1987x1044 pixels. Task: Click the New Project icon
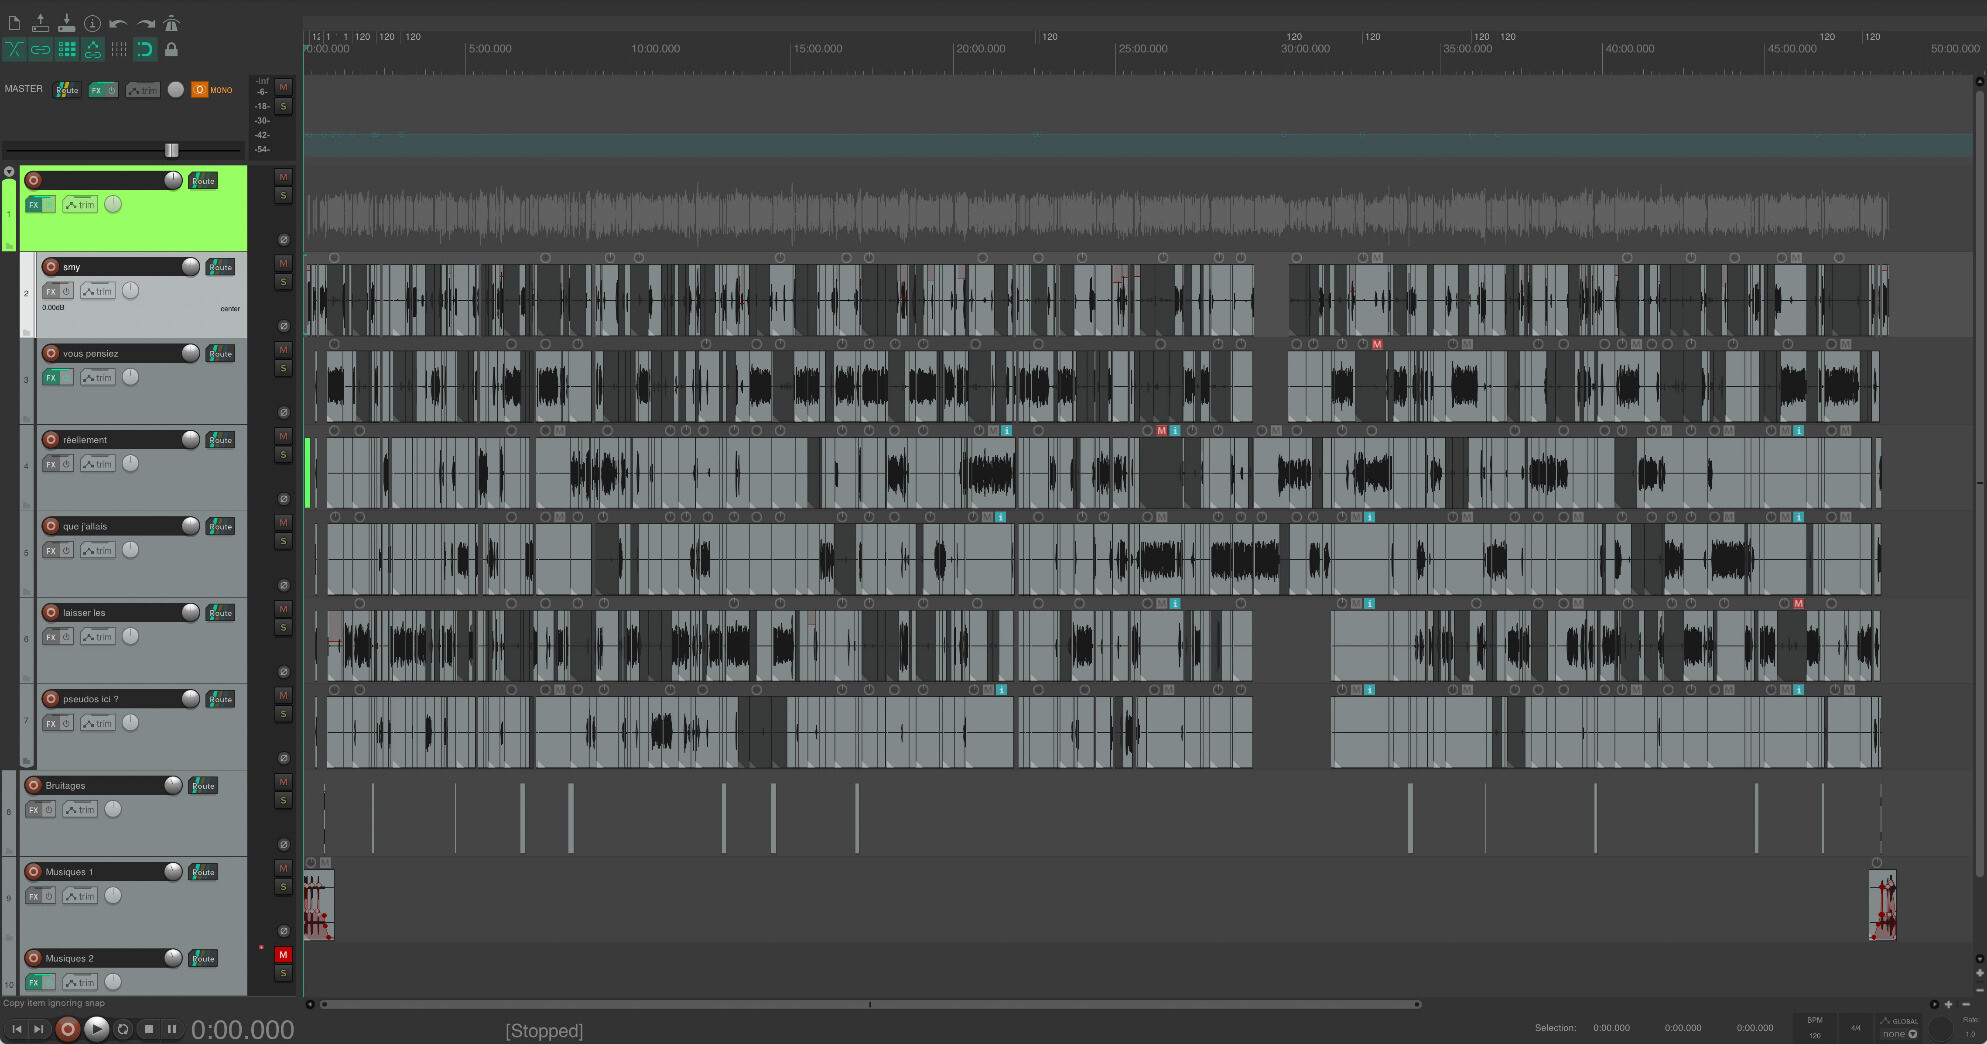(x=14, y=23)
